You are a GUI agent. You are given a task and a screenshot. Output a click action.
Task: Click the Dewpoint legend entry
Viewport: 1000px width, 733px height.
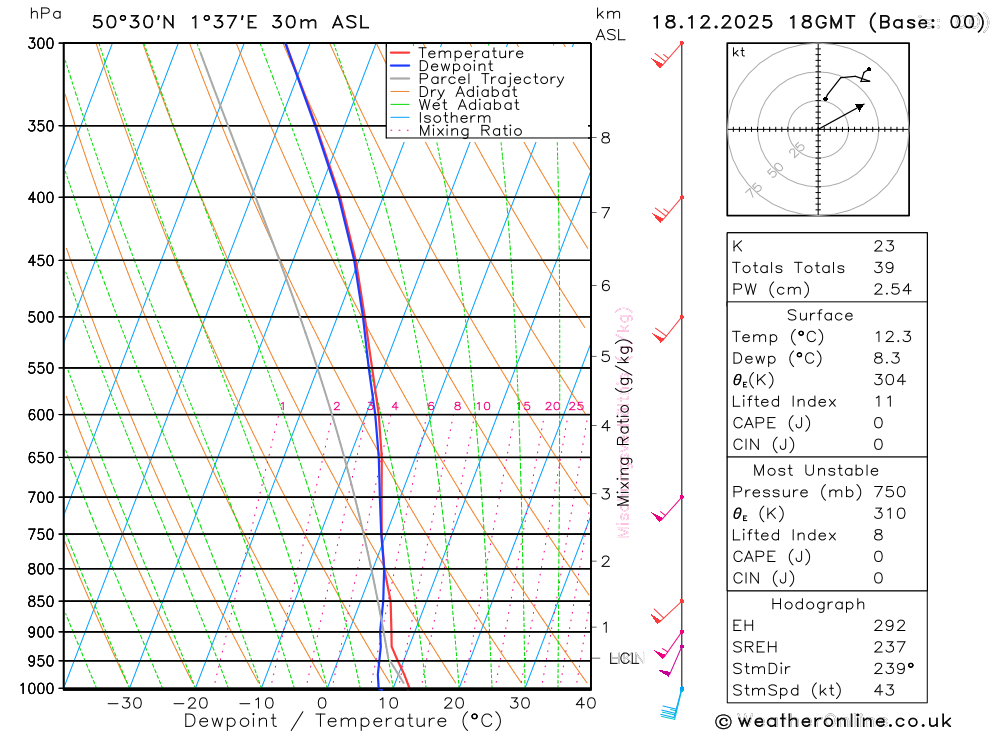441,66
